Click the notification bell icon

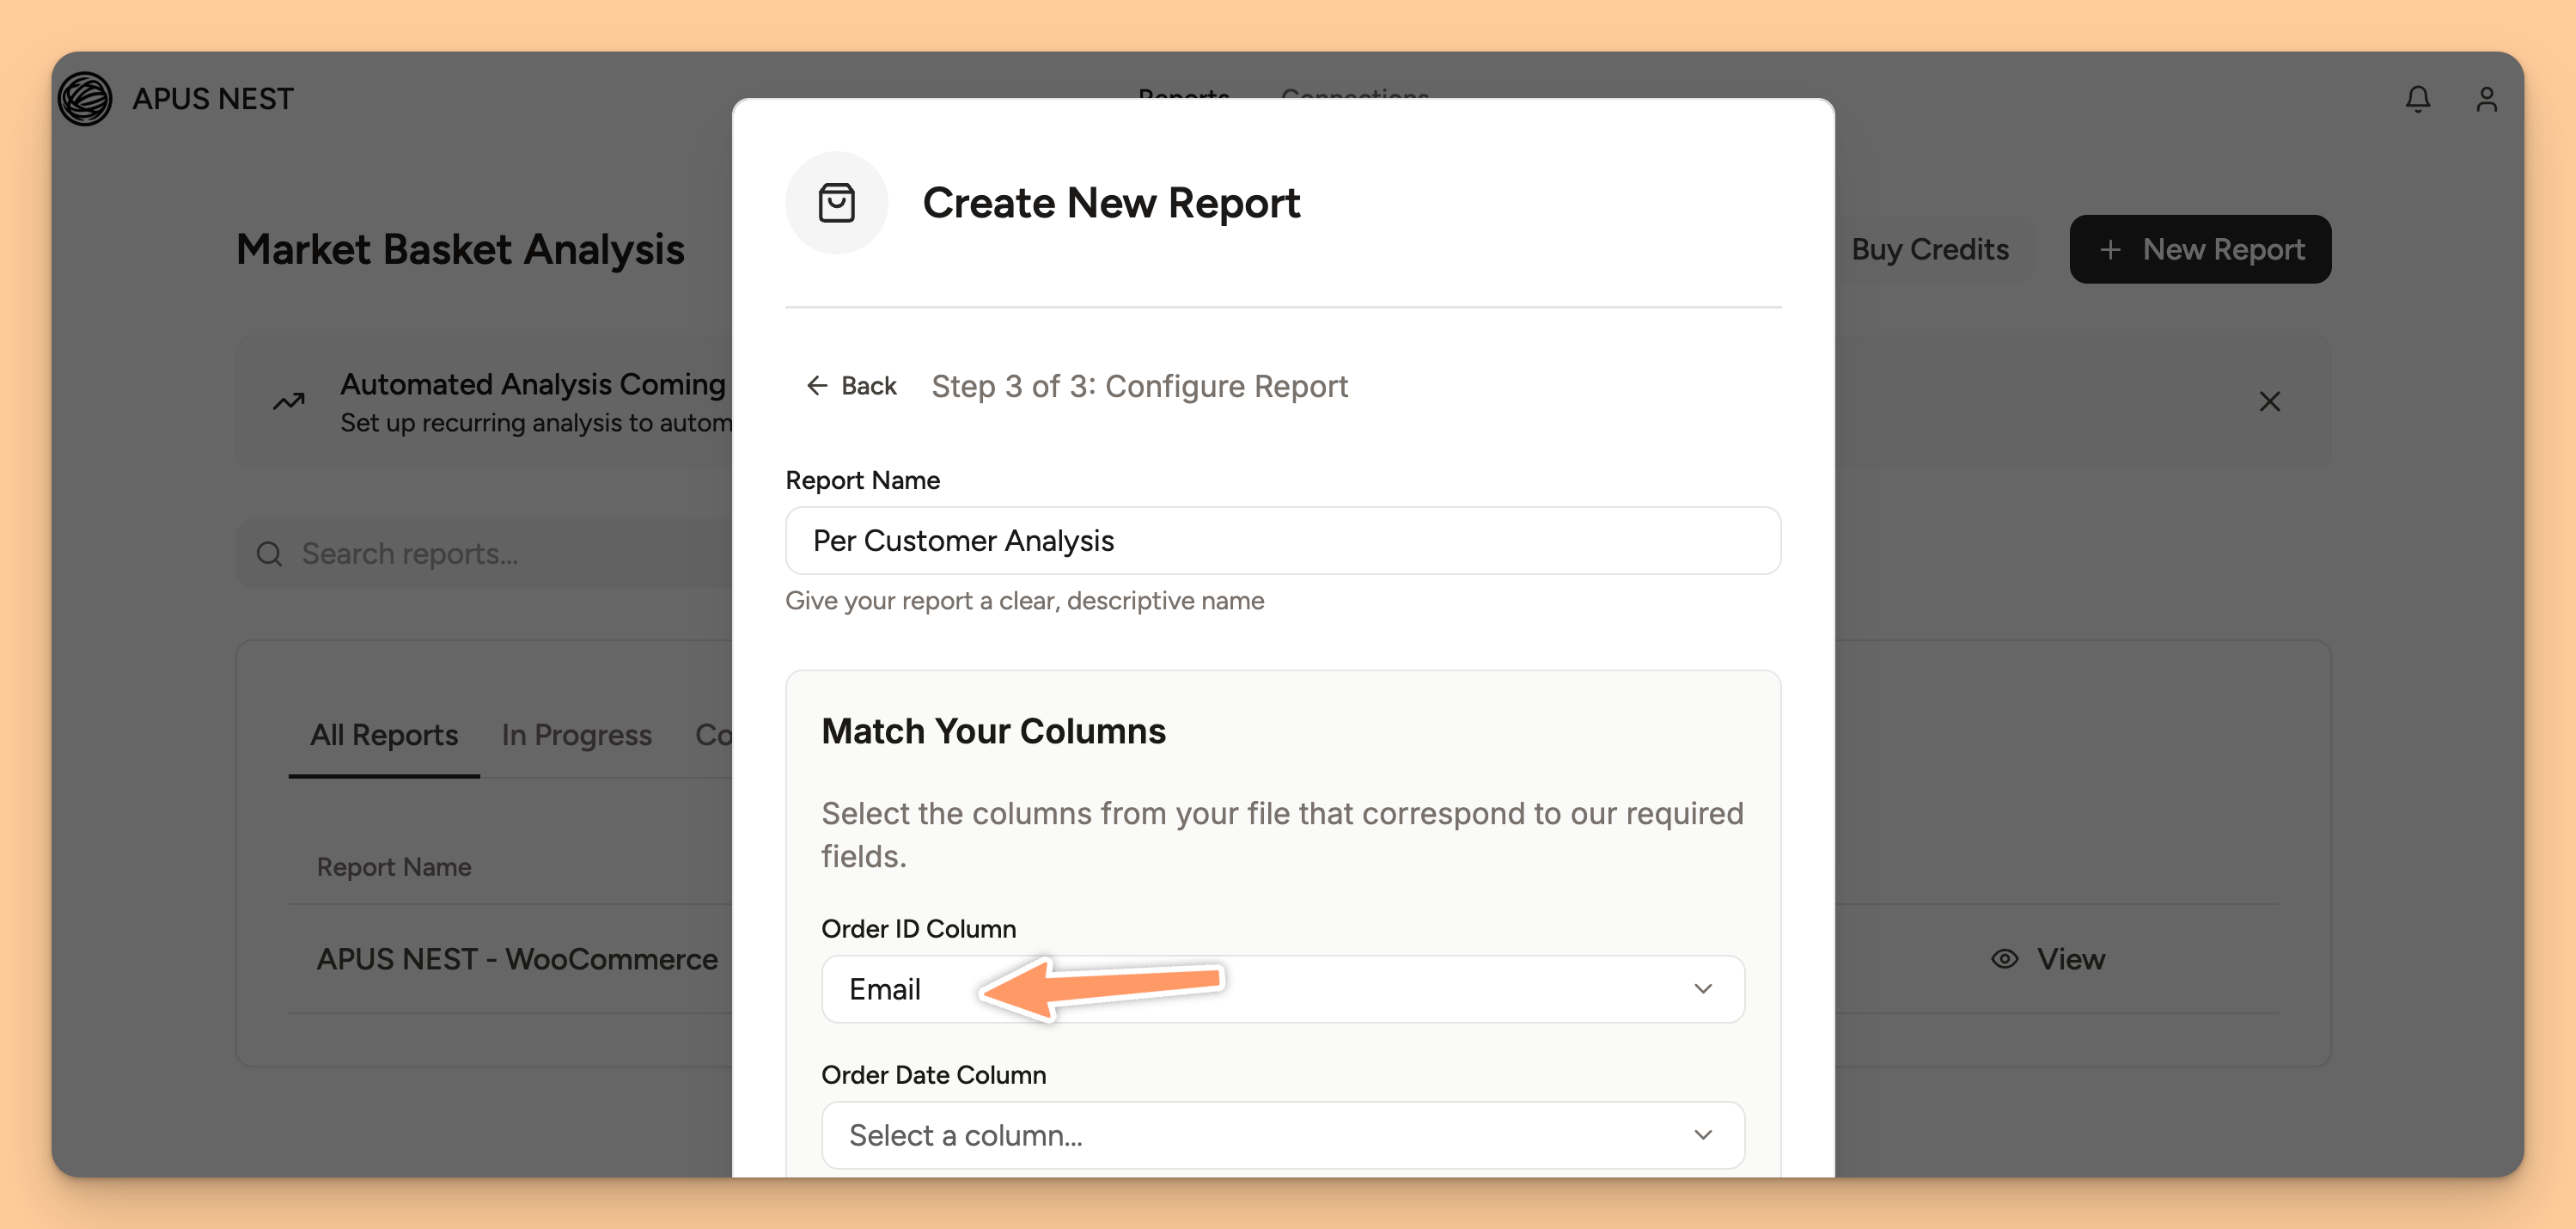click(x=2419, y=98)
